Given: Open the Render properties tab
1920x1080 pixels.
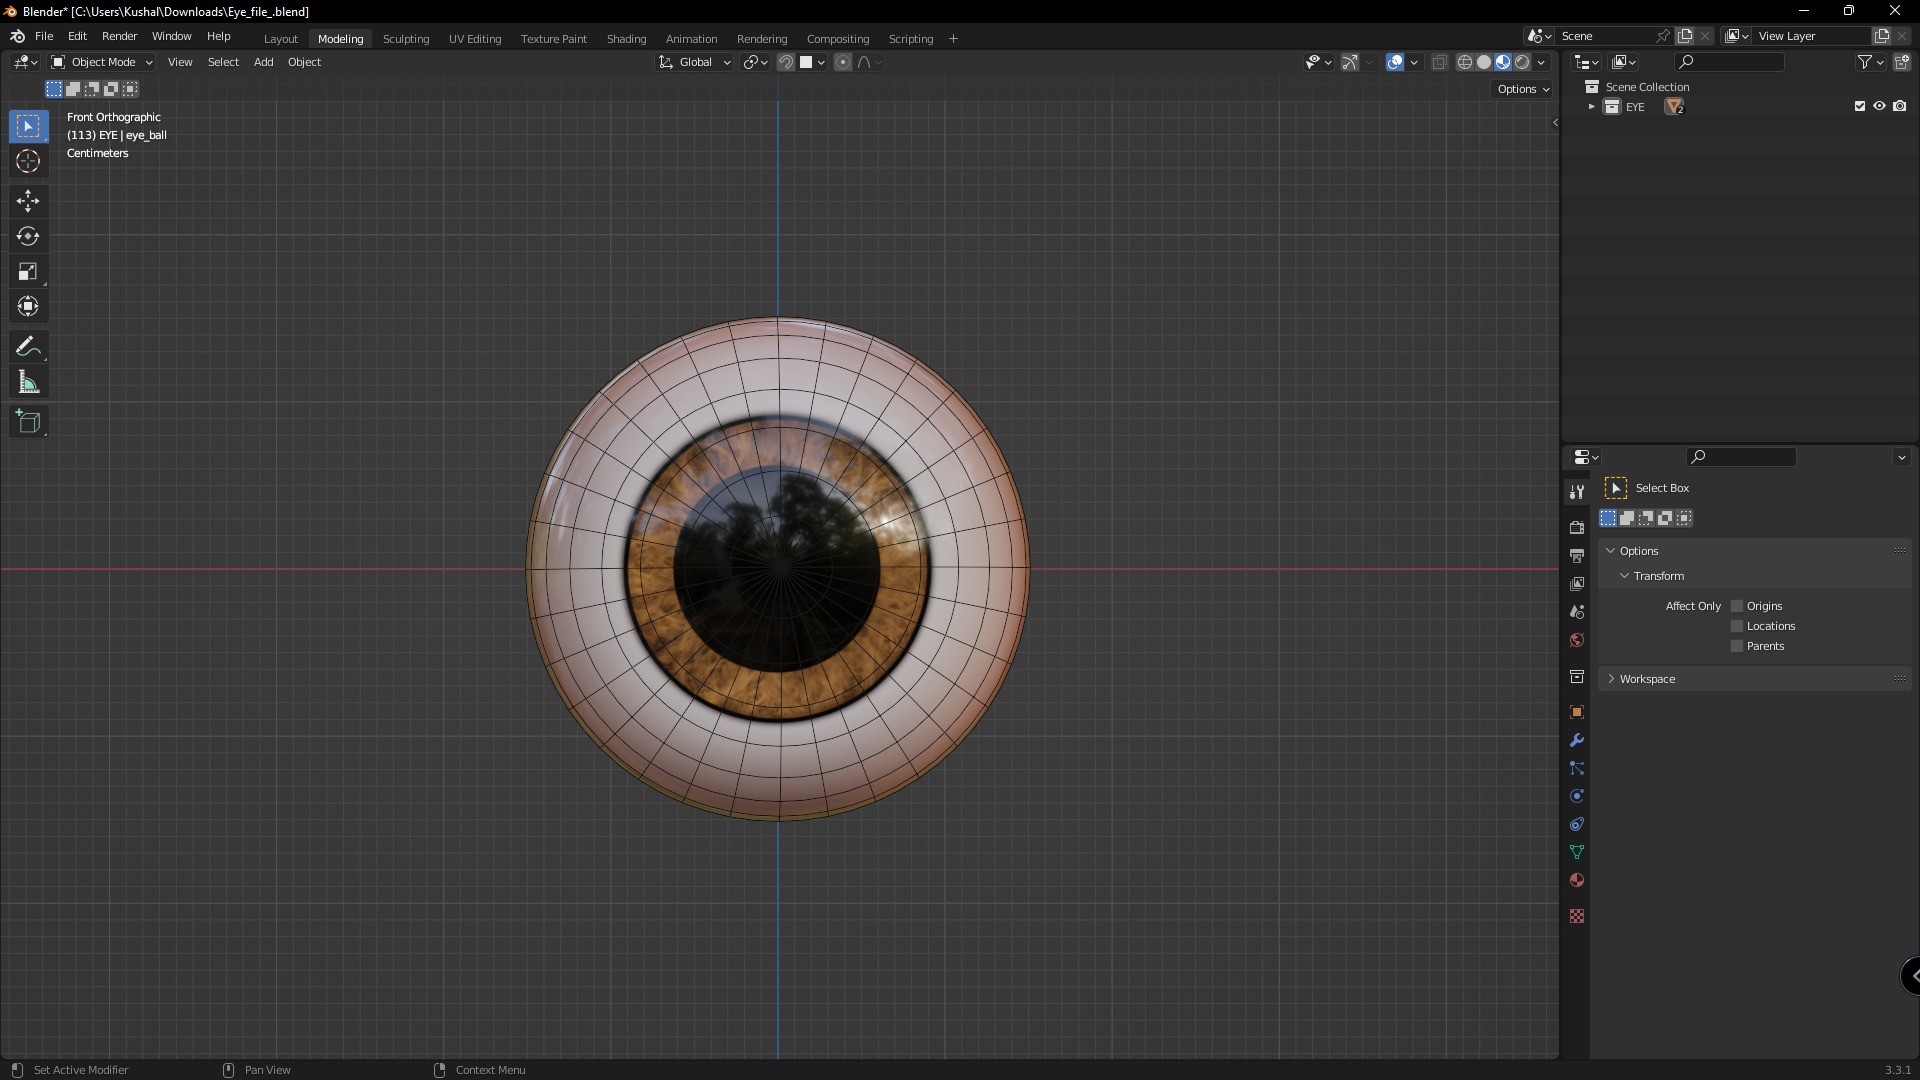Looking at the screenshot, I should tap(1577, 527).
